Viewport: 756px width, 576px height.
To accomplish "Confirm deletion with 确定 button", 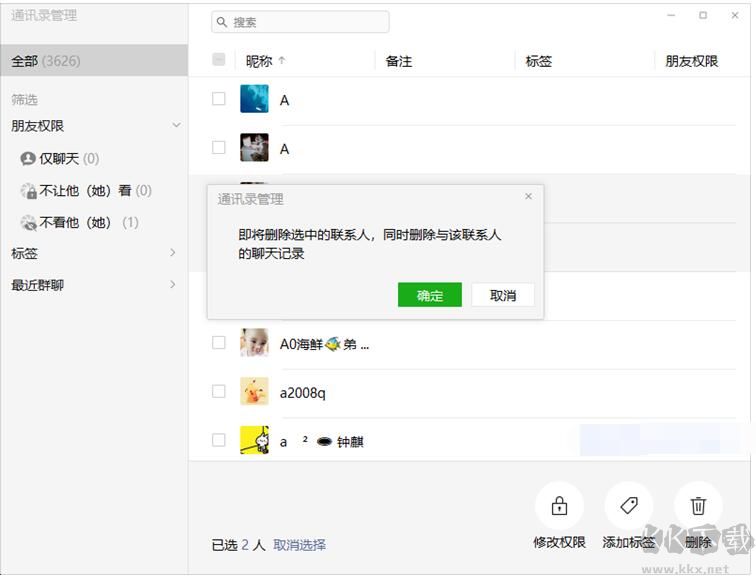I will [x=429, y=295].
